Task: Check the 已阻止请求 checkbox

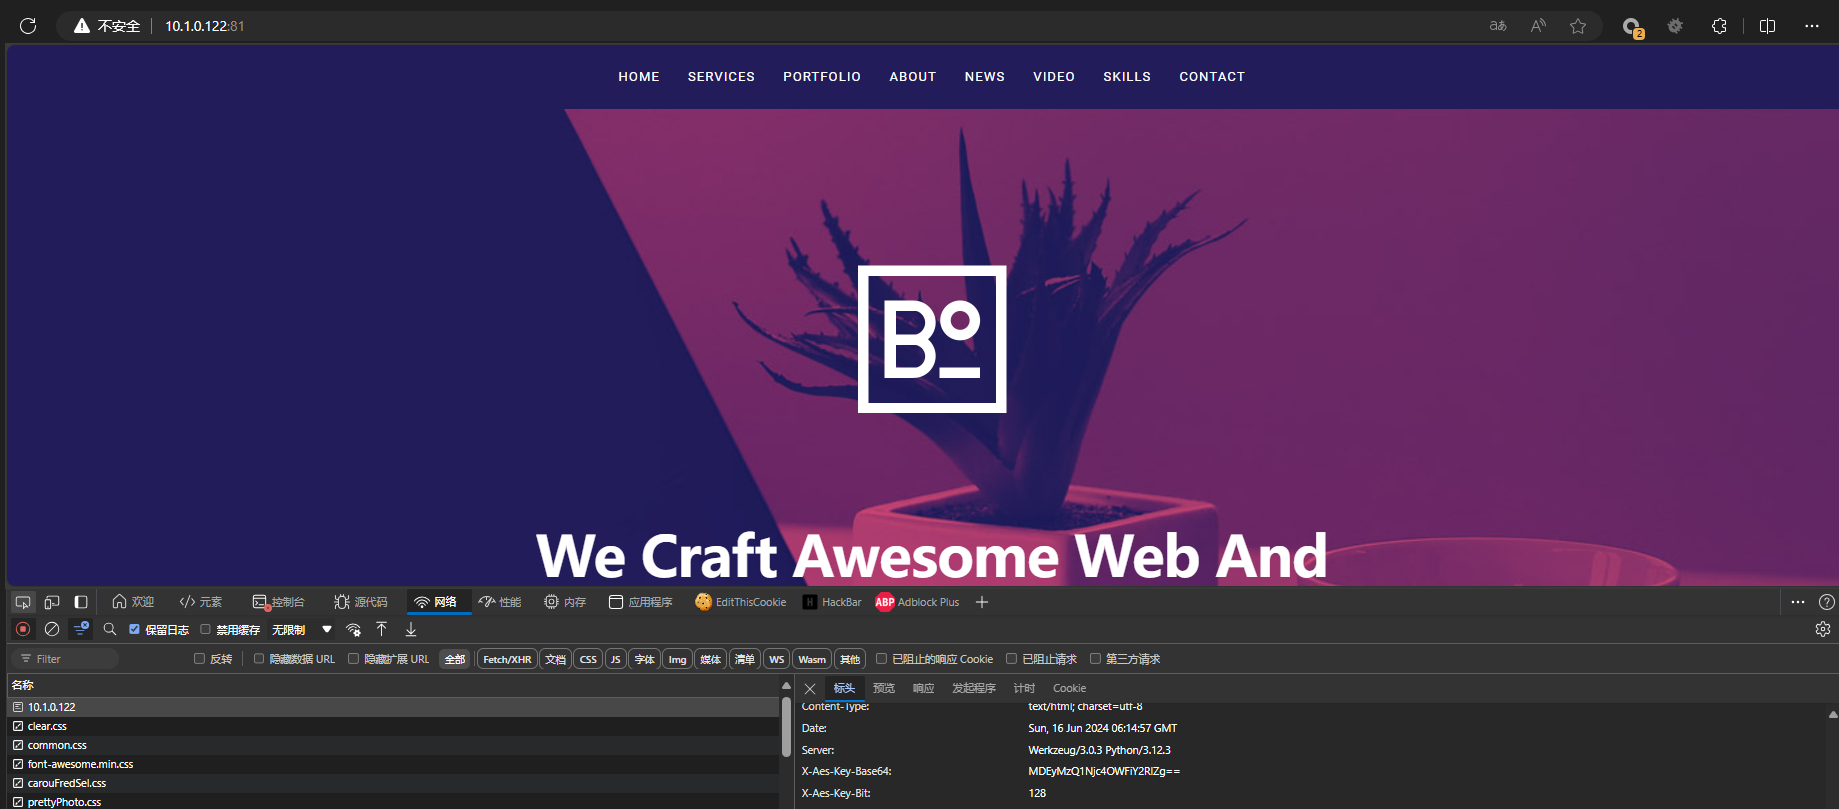Action: 1011,658
